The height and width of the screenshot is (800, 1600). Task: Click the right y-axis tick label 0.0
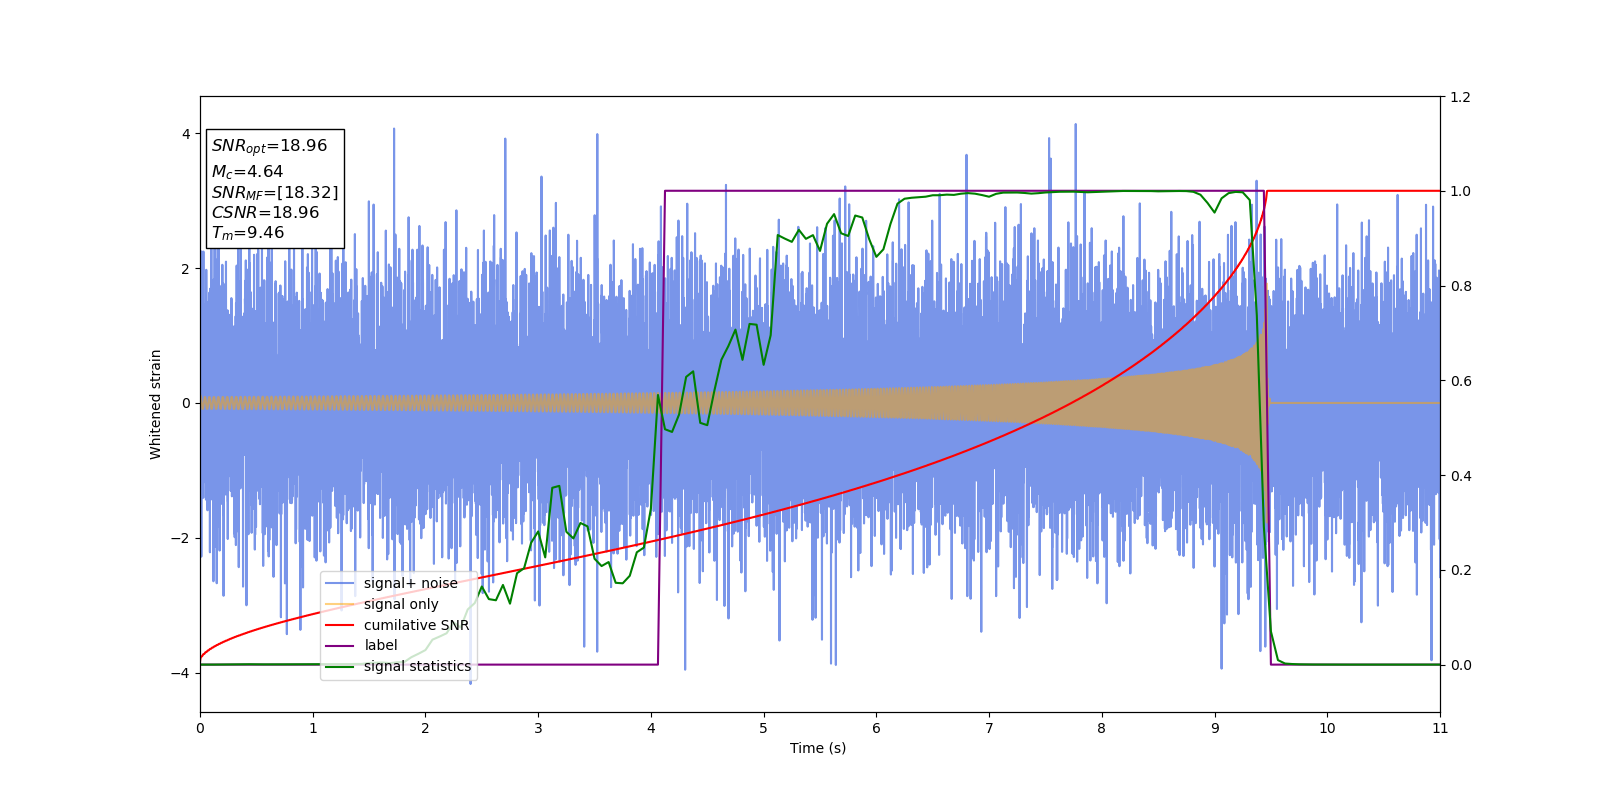point(1461,665)
